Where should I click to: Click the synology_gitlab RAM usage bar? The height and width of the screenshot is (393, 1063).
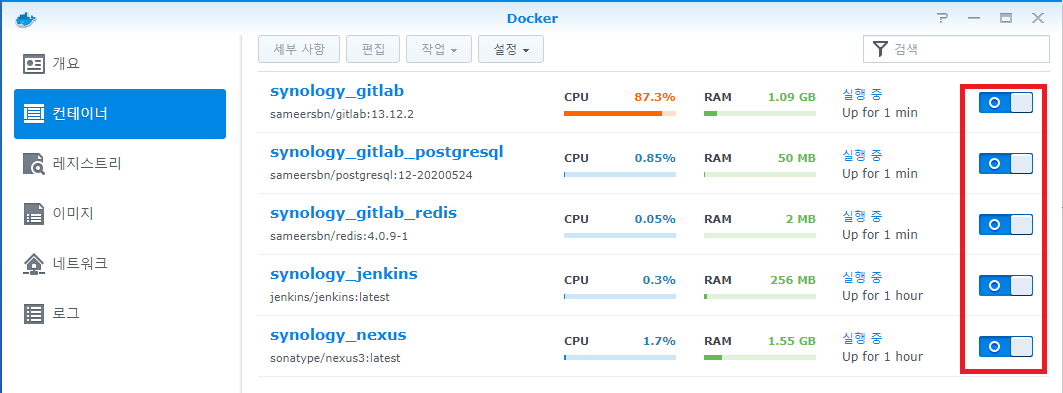coord(760,113)
